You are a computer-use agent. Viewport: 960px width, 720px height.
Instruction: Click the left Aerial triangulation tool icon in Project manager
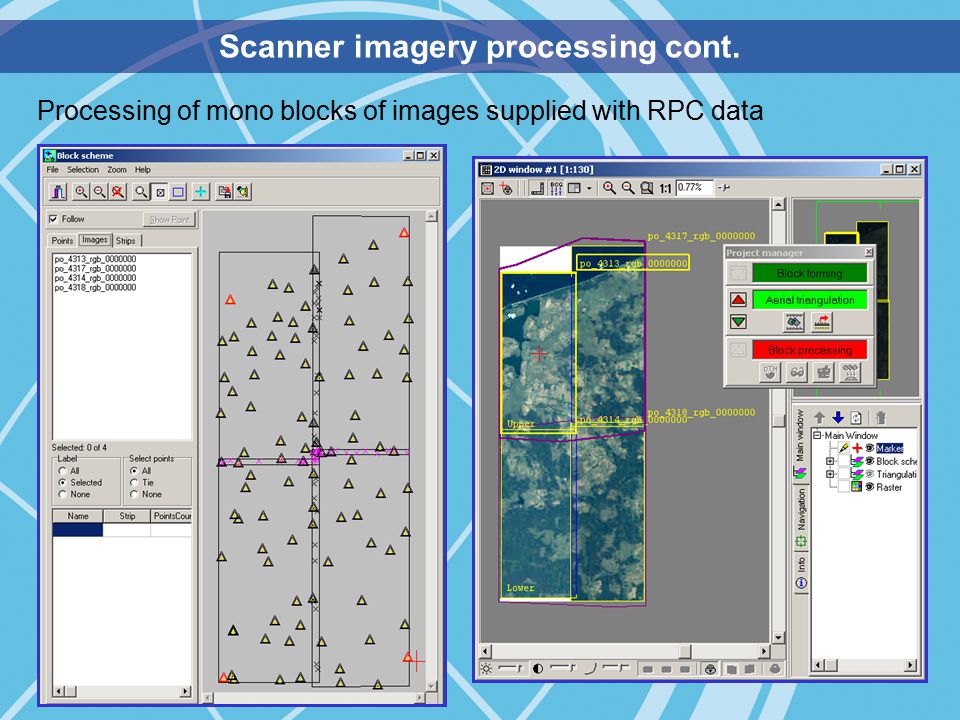tap(794, 321)
